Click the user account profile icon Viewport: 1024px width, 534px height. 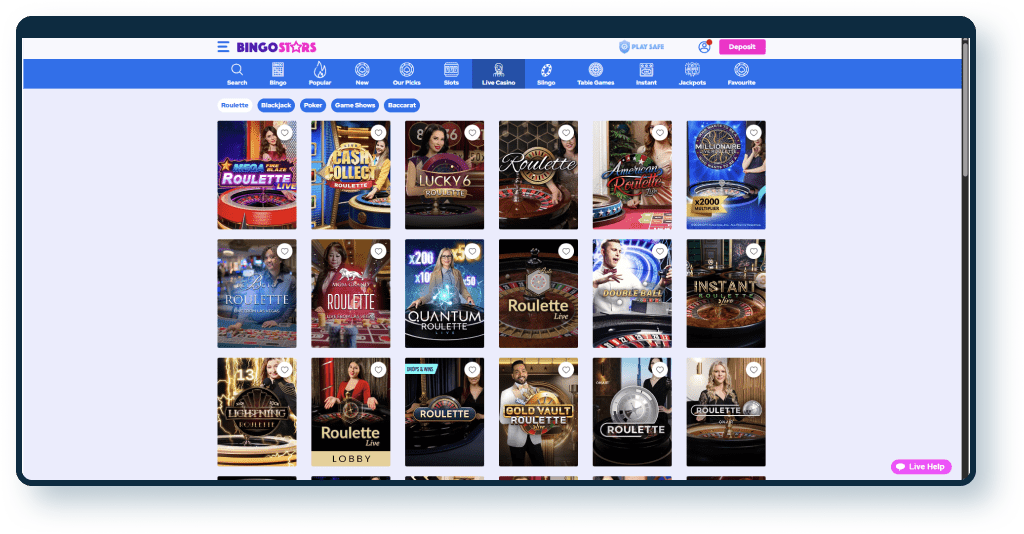704,47
